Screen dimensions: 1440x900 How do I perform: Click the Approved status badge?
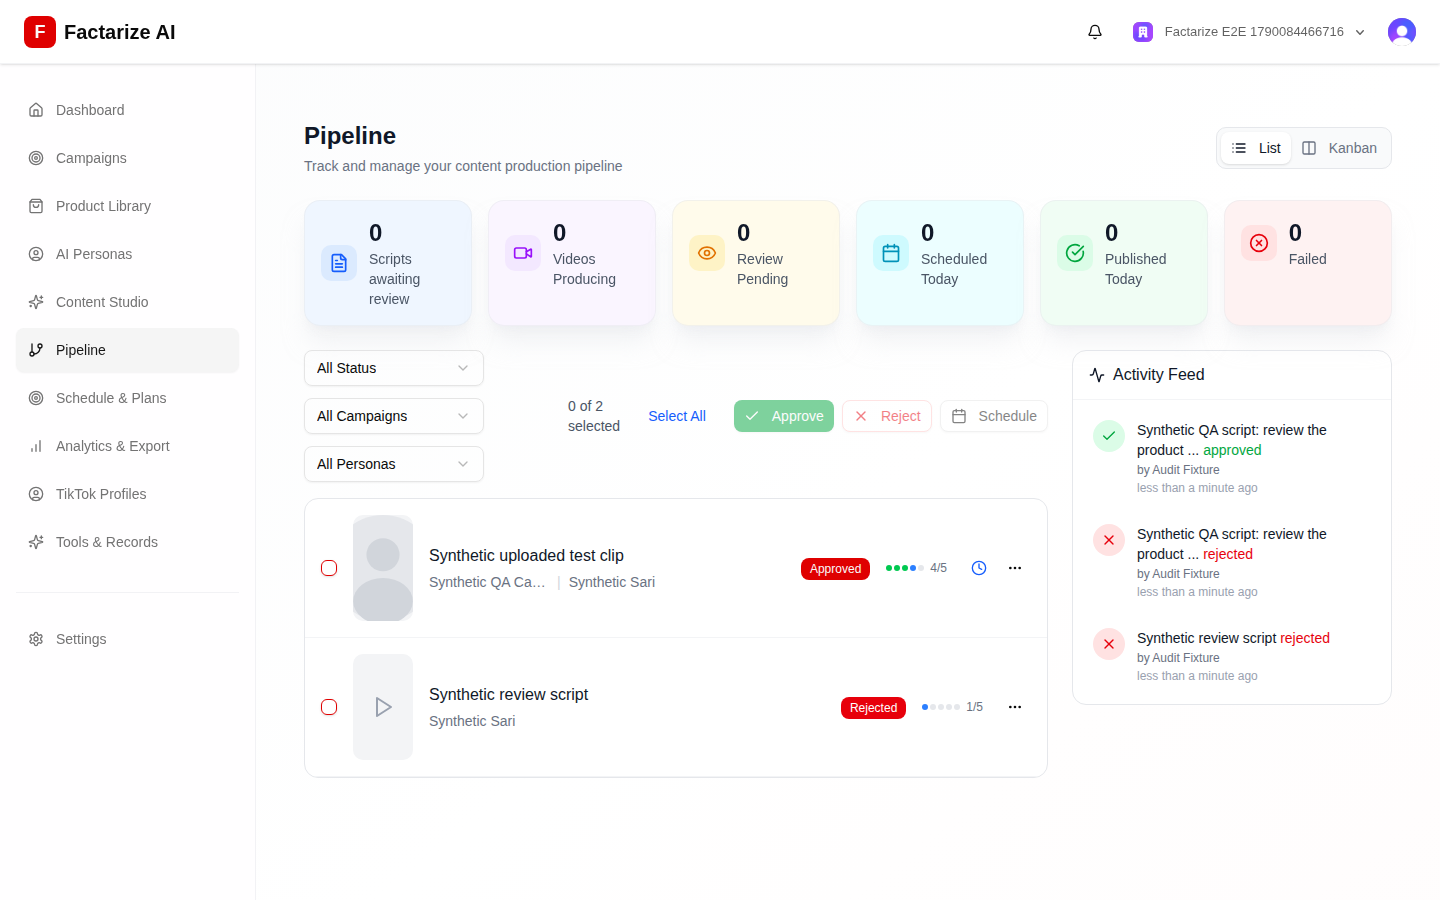point(835,569)
